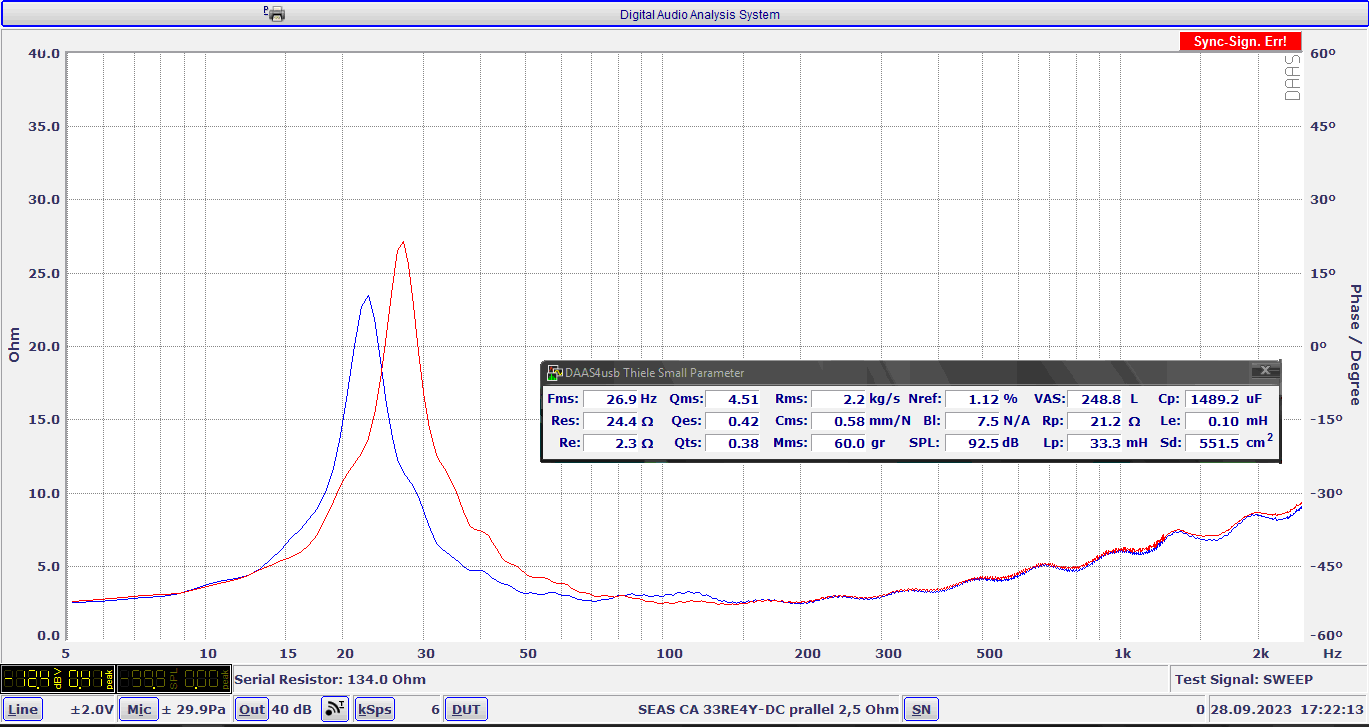1369x727 pixels.
Task: Click the DAAS4usb Thiele Small window icon
Action: click(554, 373)
